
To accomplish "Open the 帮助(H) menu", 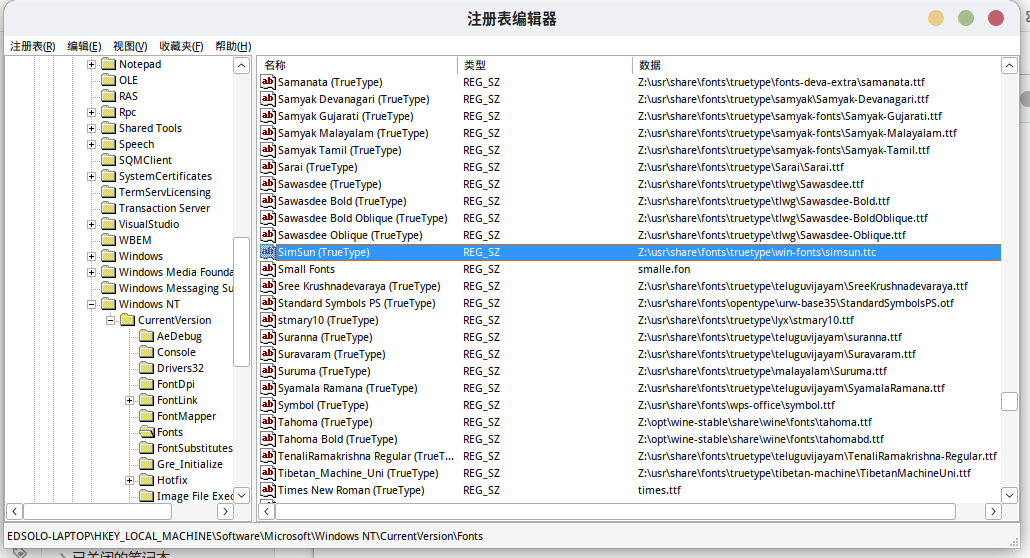I will pyautogui.click(x=233, y=46).
